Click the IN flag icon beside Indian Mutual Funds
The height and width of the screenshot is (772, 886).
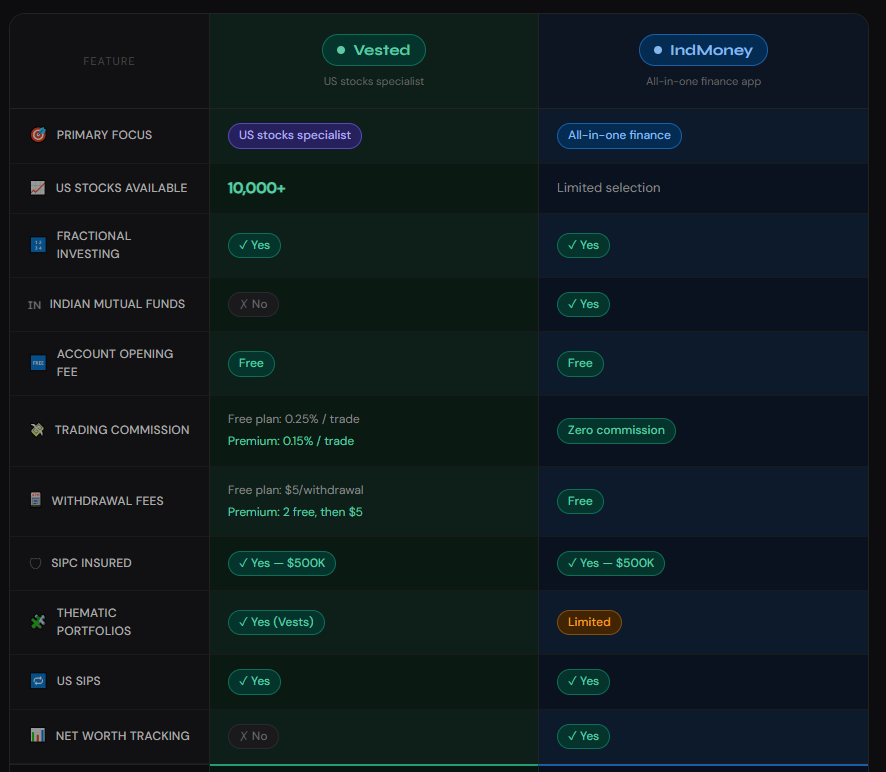pyautogui.click(x=34, y=305)
